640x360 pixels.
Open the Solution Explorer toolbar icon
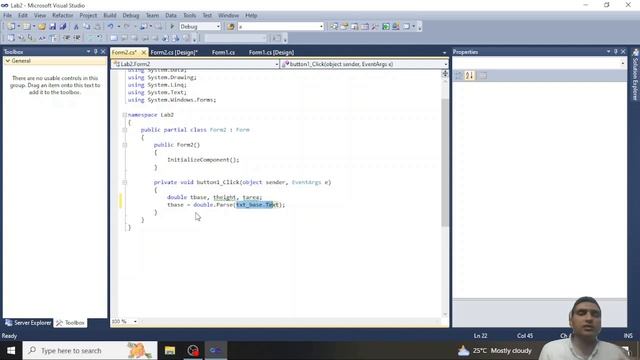click(334, 27)
